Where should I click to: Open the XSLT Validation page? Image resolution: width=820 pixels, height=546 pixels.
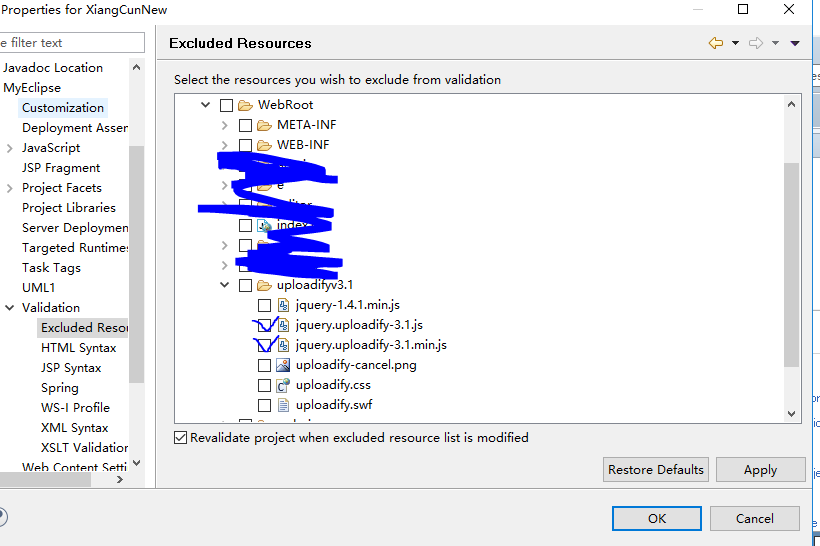coord(84,448)
